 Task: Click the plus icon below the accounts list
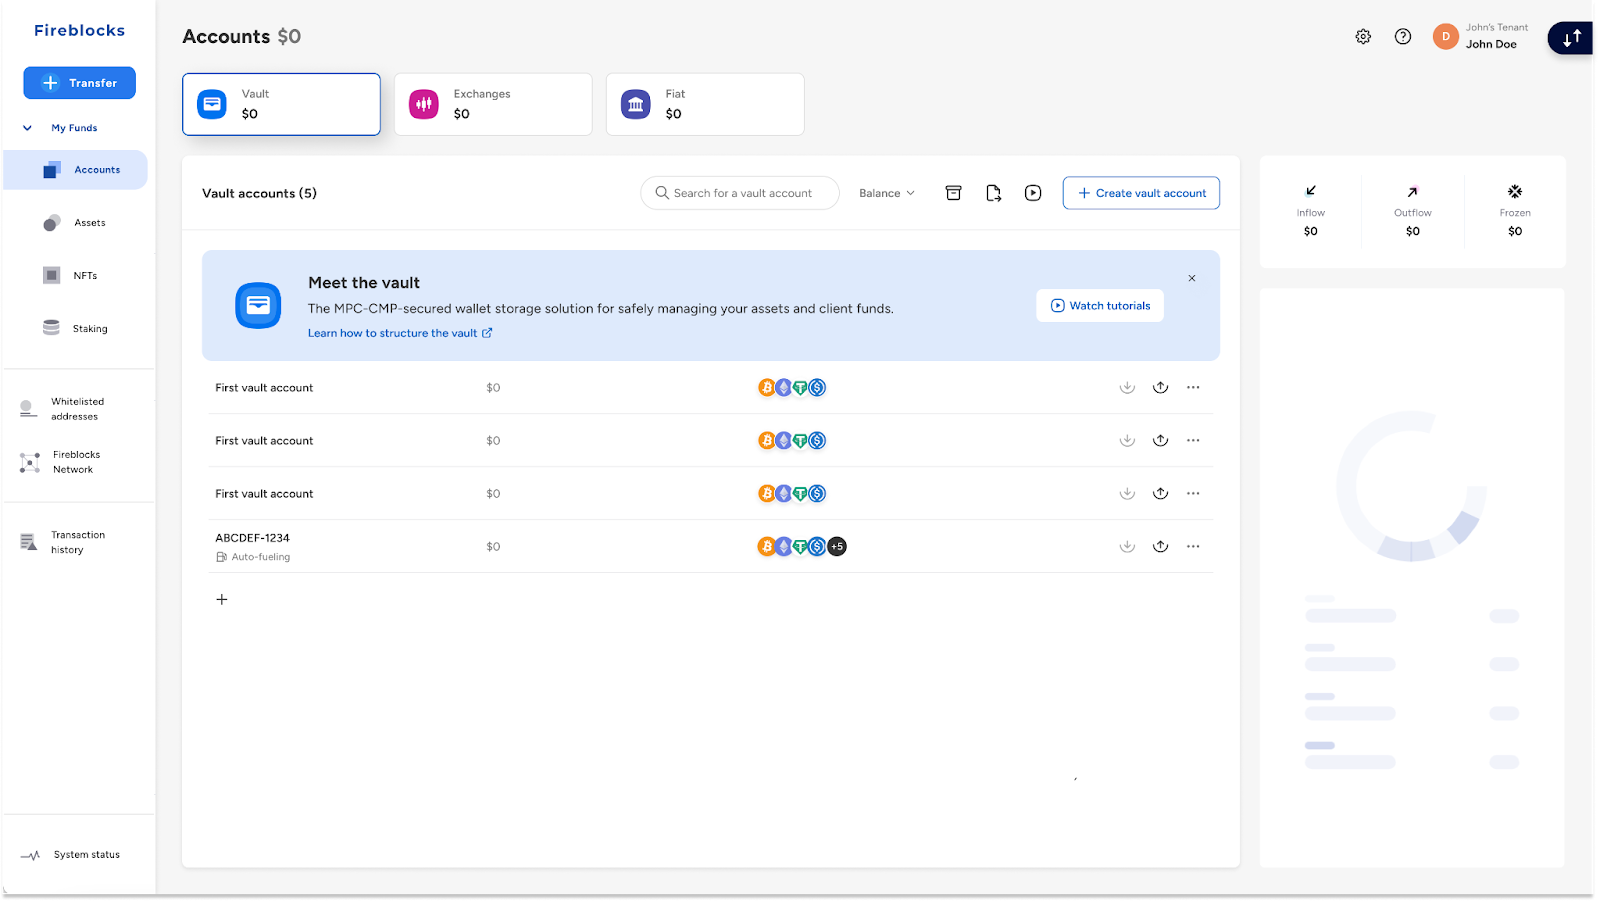click(222, 600)
